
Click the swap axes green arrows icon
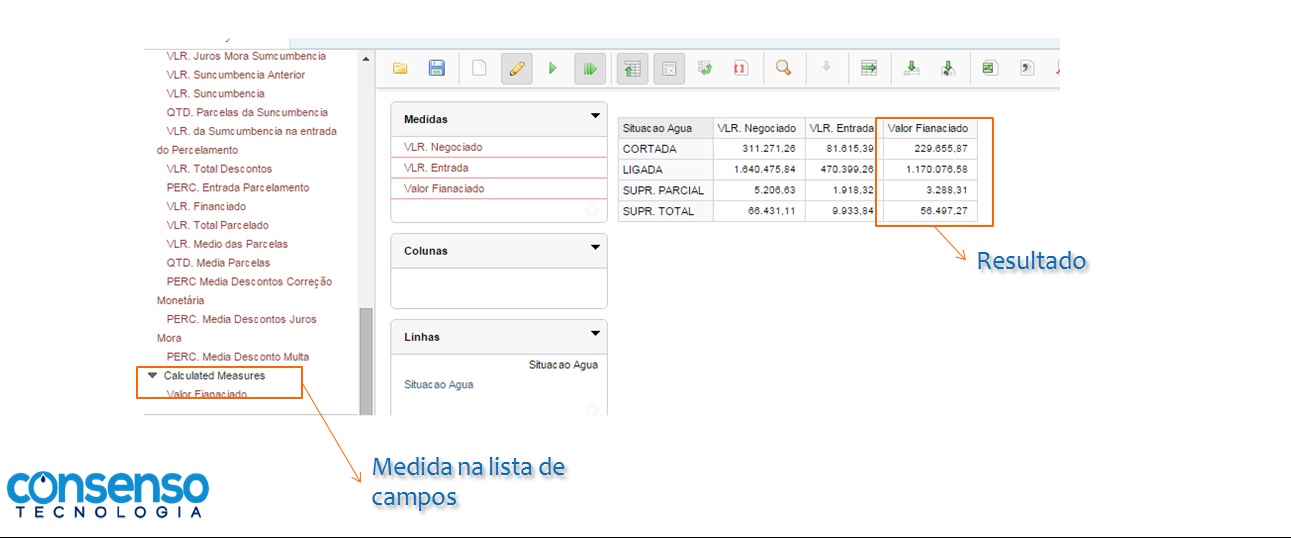705,68
